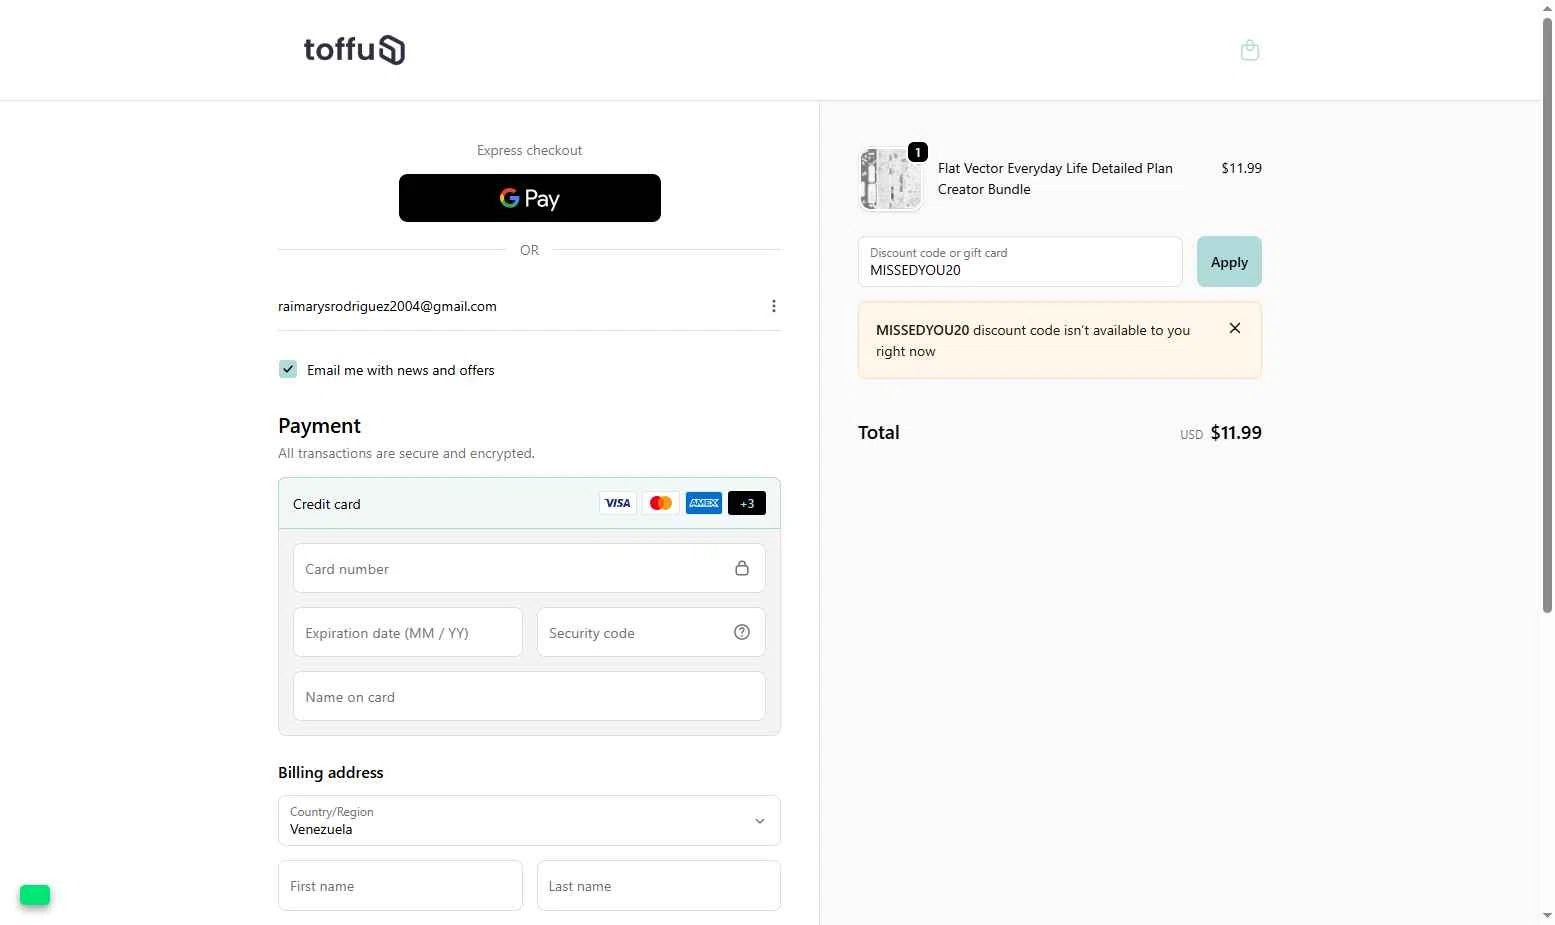
Task: Pay with Google Pay express checkout
Action: [530, 198]
